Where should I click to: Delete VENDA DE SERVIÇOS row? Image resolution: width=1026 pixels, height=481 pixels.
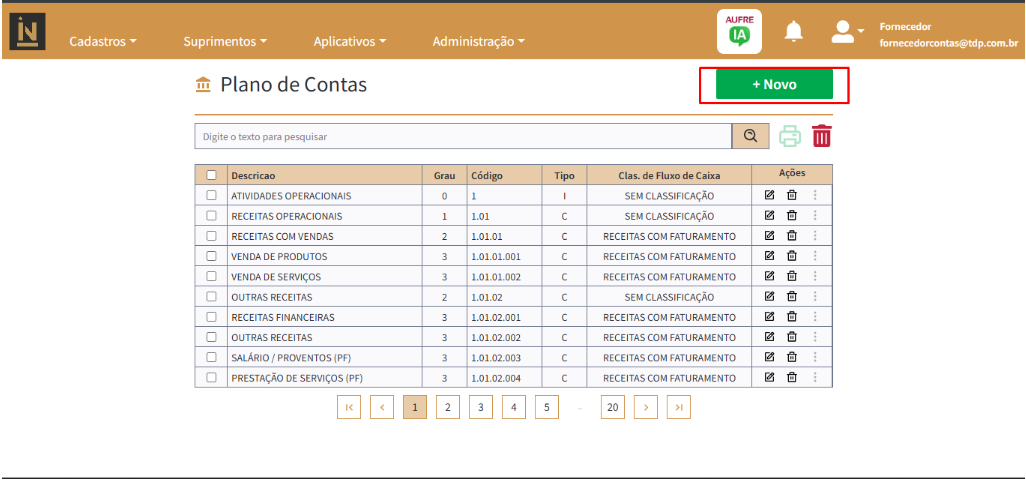(x=792, y=276)
